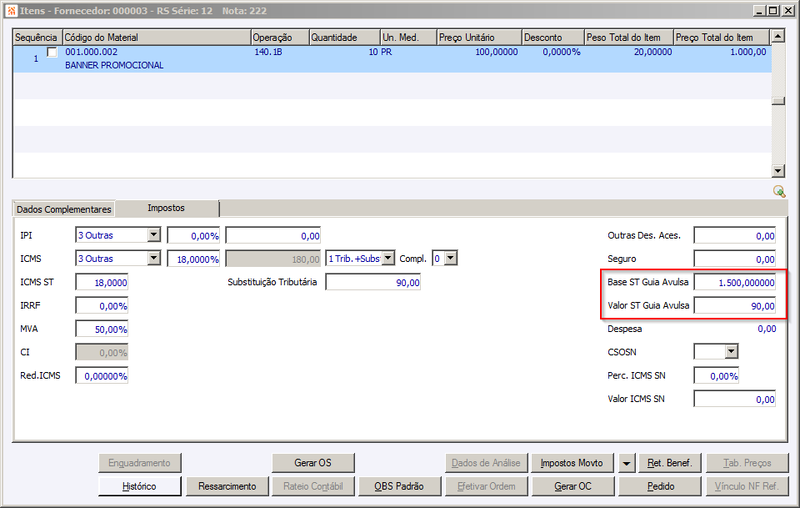
Task: Tick the checkbox on the BANNER PROMOCIONAL row
Action: coord(52,52)
